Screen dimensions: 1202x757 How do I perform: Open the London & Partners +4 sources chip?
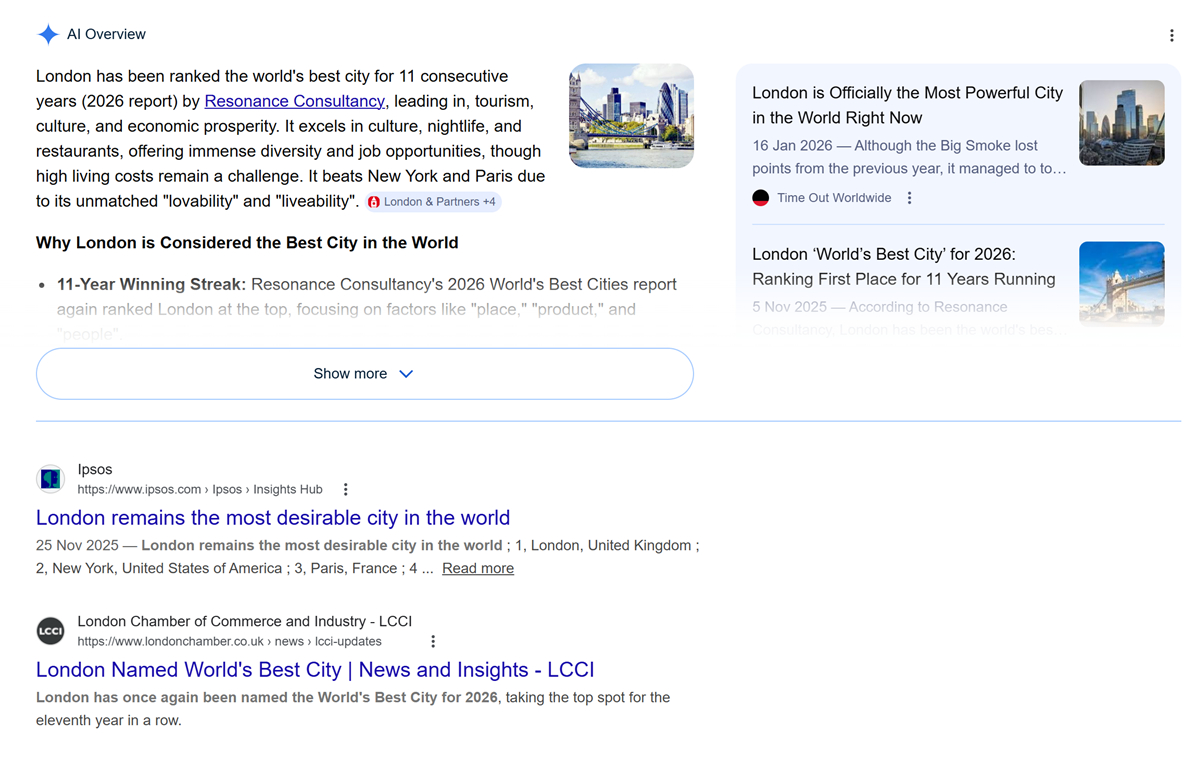click(433, 202)
